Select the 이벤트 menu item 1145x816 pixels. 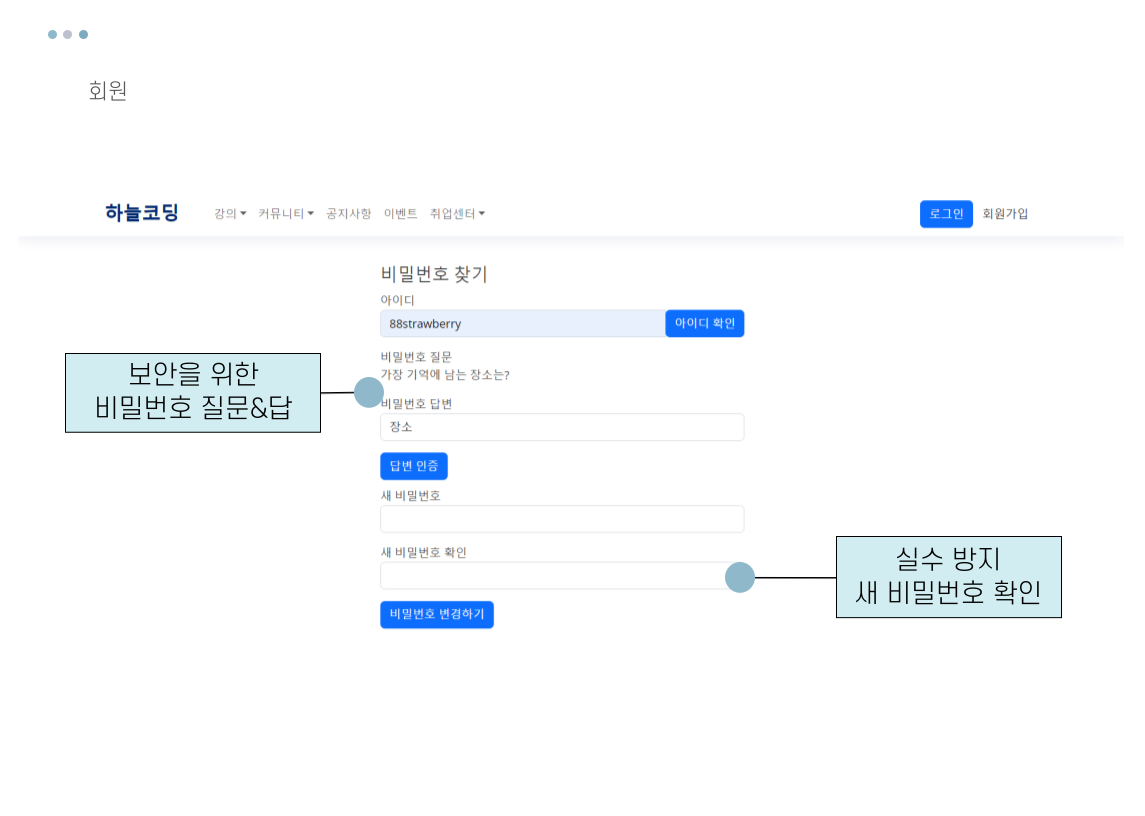[400, 213]
